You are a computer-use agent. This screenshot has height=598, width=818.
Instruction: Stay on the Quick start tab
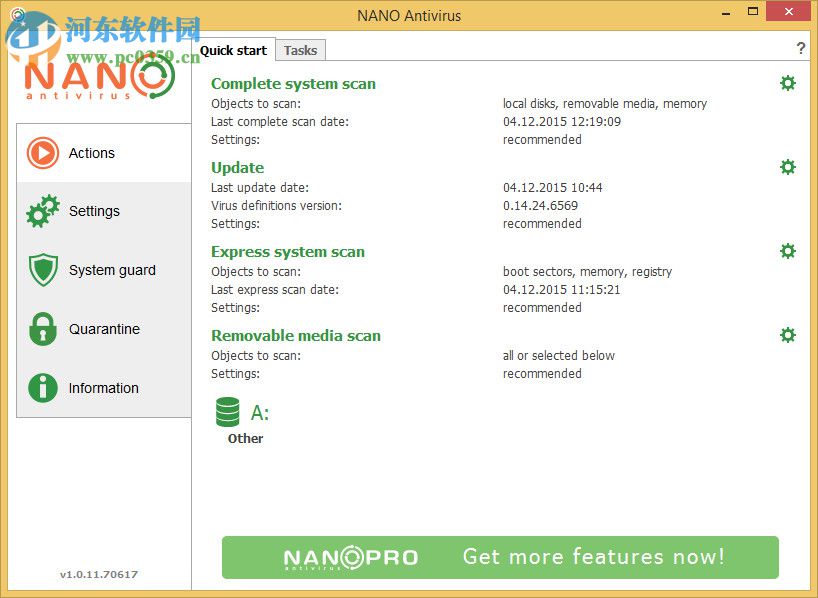tap(233, 50)
